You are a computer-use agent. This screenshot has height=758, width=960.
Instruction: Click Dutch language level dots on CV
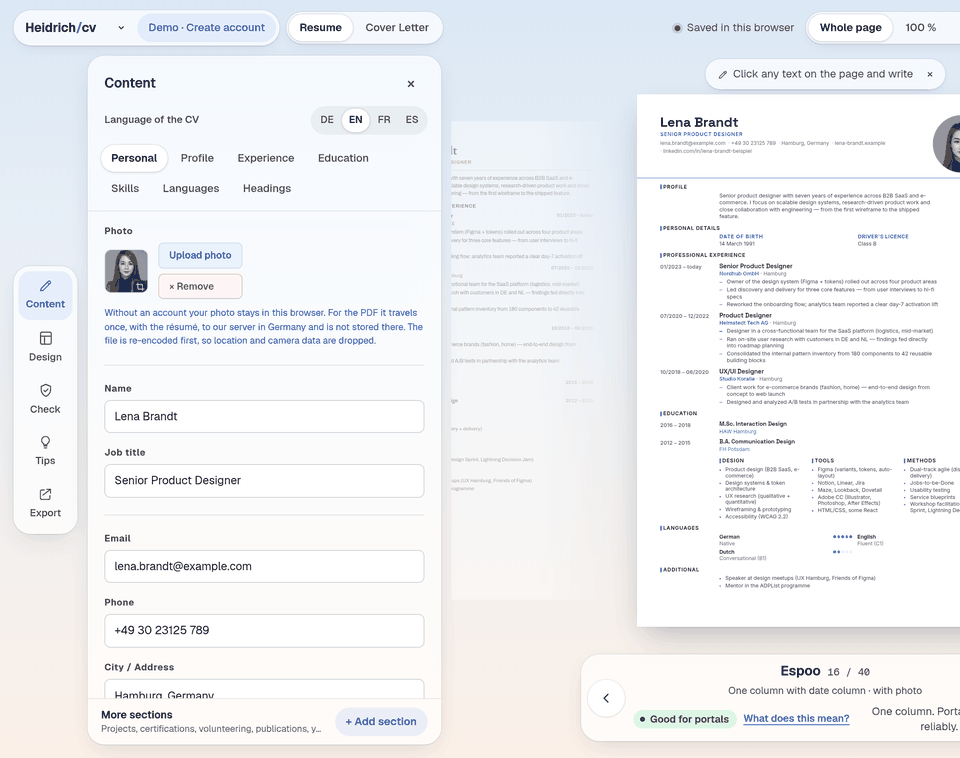click(842, 552)
